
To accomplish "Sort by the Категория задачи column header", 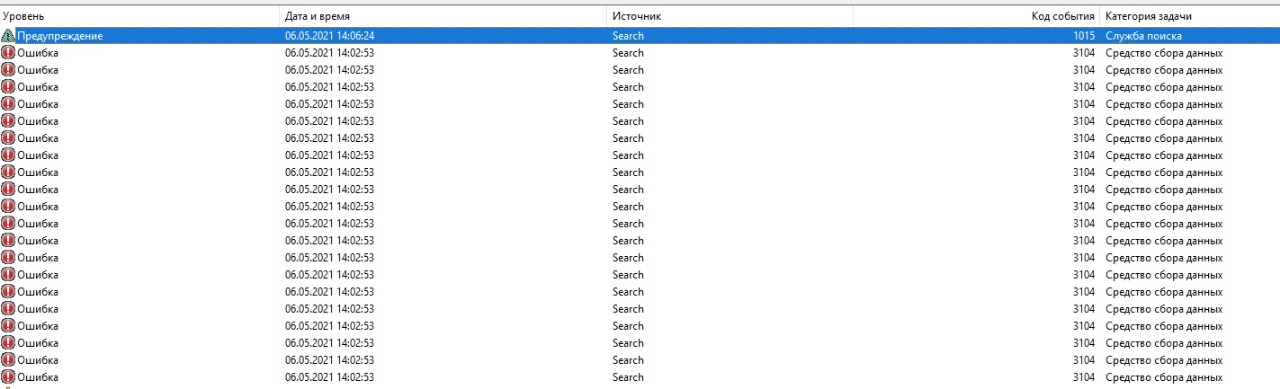I will click(x=1189, y=16).
